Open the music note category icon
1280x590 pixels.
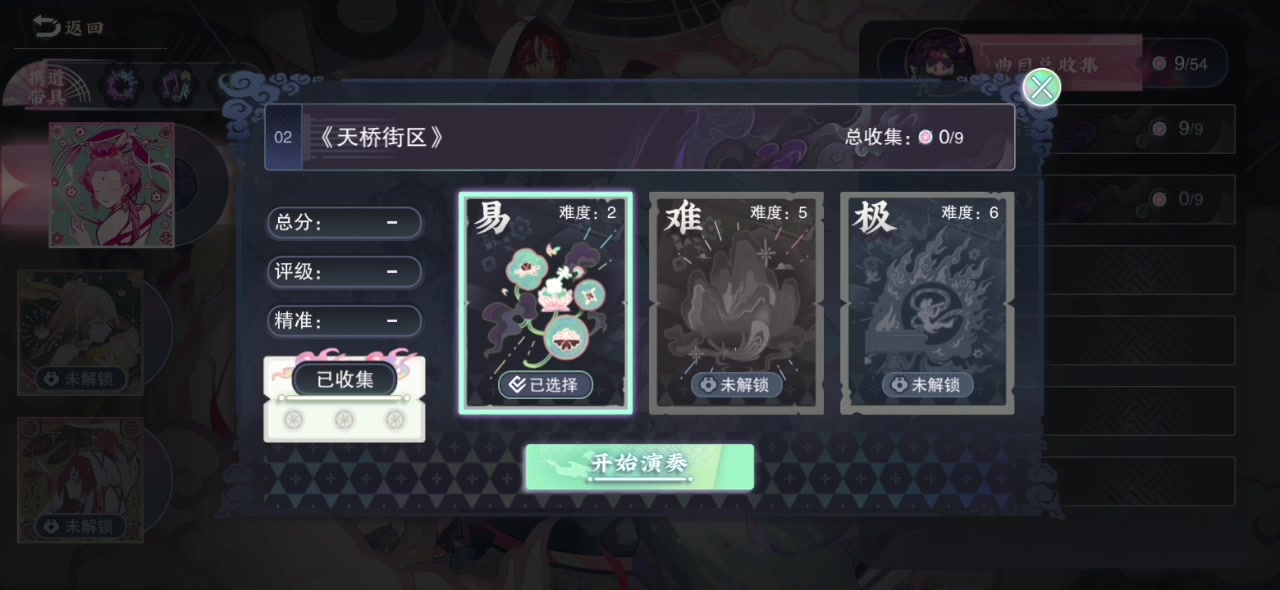pyautogui.click(x=174, y=87)
